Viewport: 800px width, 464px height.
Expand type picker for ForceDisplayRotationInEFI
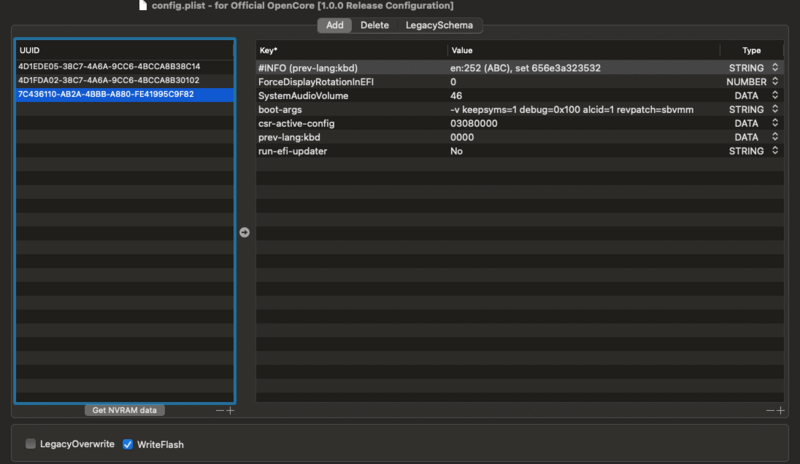[x=773, y=81]
